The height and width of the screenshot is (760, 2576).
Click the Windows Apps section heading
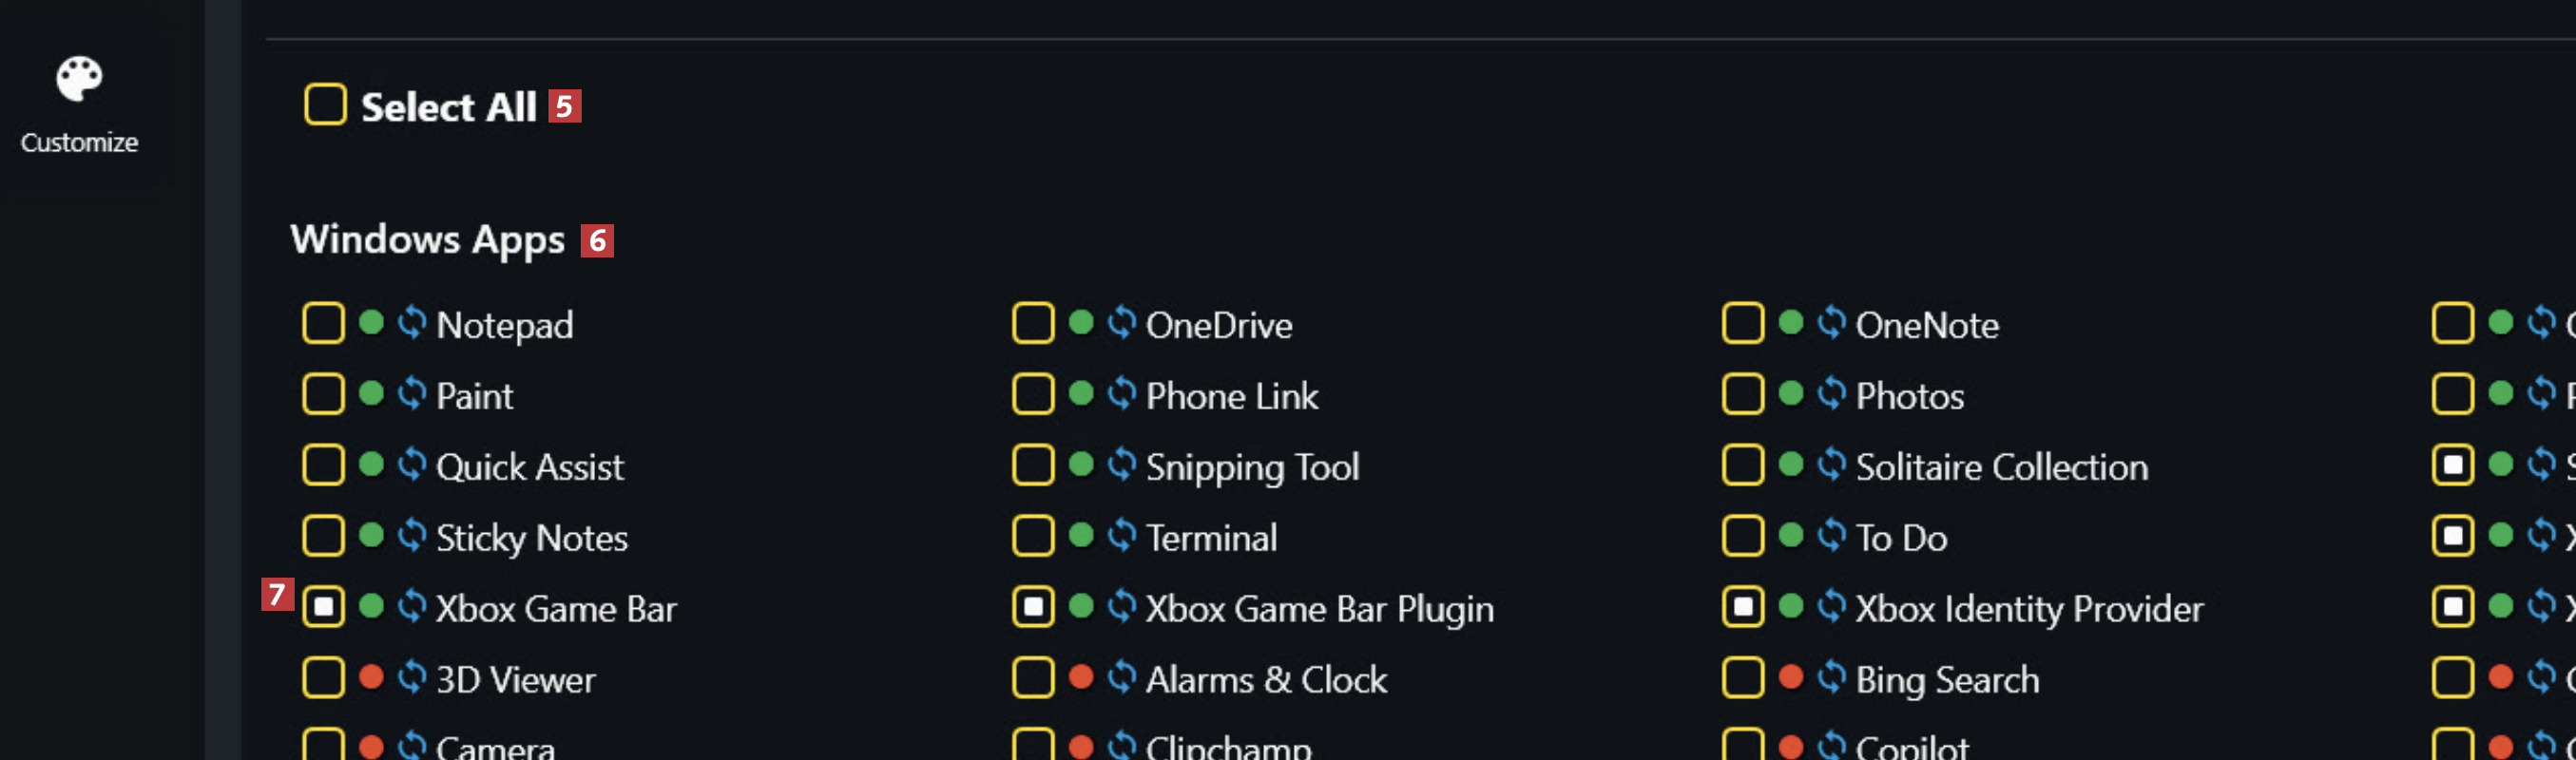[427, 240]
